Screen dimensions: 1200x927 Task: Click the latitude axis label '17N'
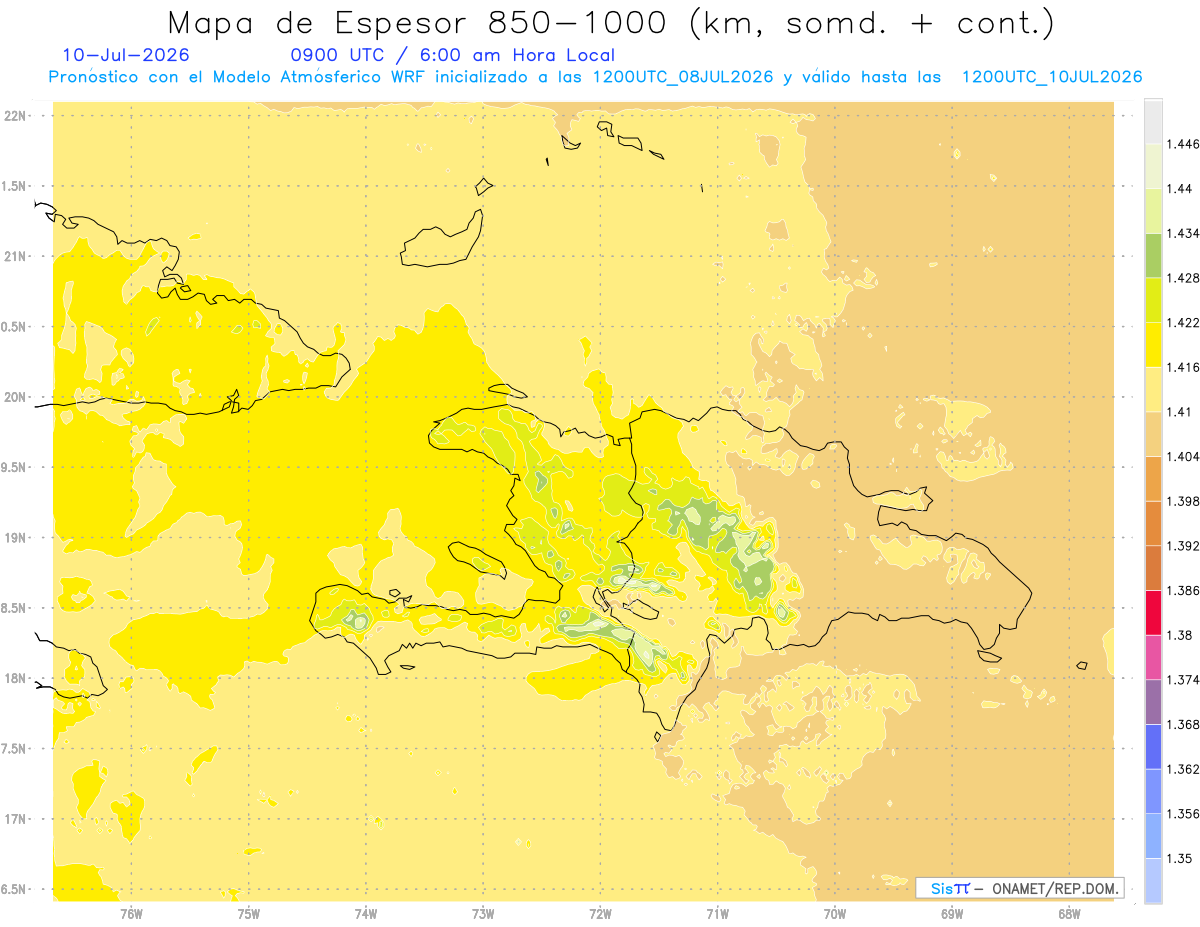click(x=16, y=819)
